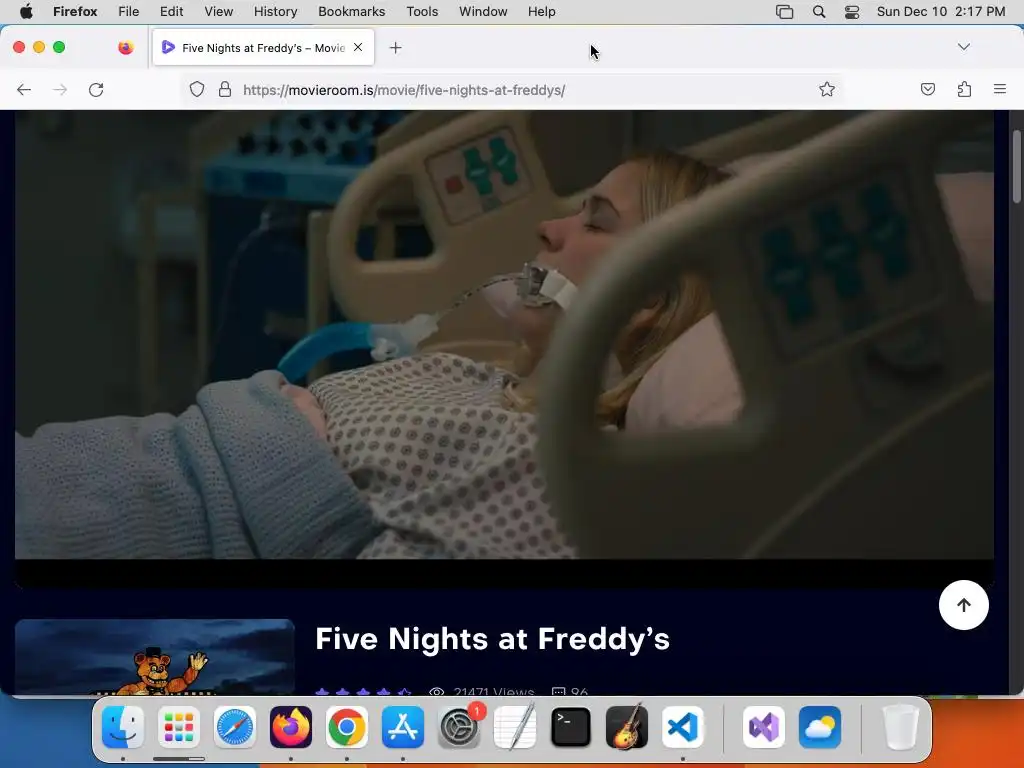This screenshot has width=1024, height=768.
Task: Click the date and time in menu bar
Action: (x=940, y=11)
